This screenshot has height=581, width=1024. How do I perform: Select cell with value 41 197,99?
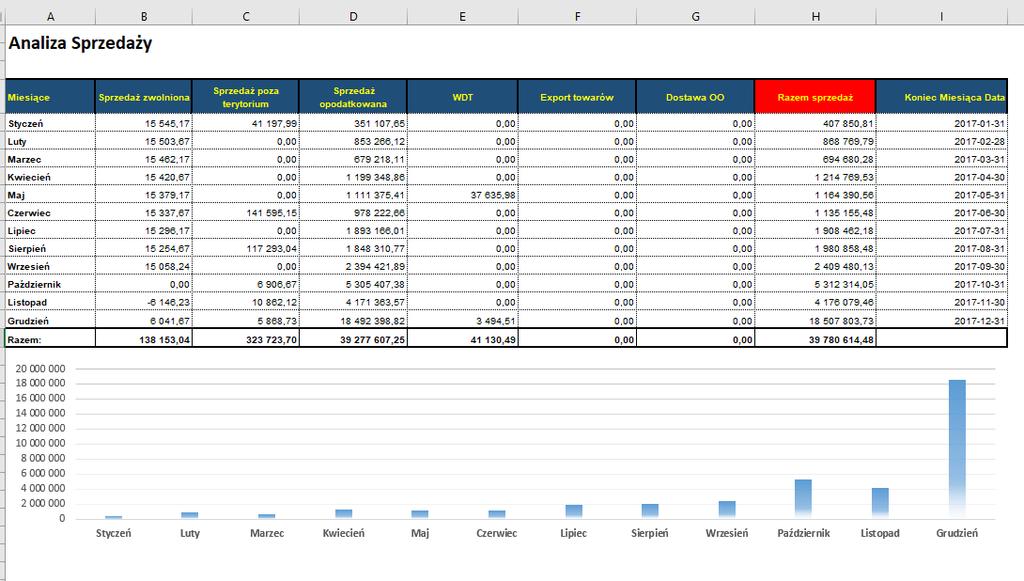[x=246, y=123]
